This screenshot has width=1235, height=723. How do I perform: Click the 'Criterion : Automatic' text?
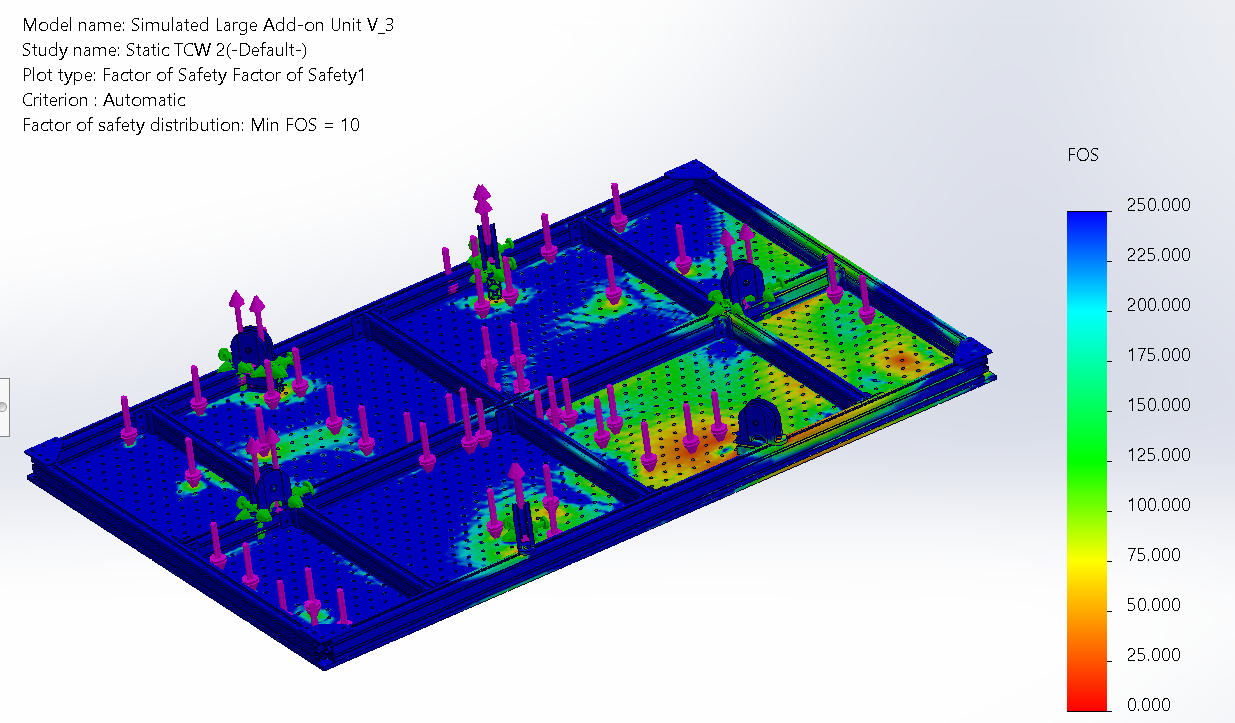click(104, 100)
